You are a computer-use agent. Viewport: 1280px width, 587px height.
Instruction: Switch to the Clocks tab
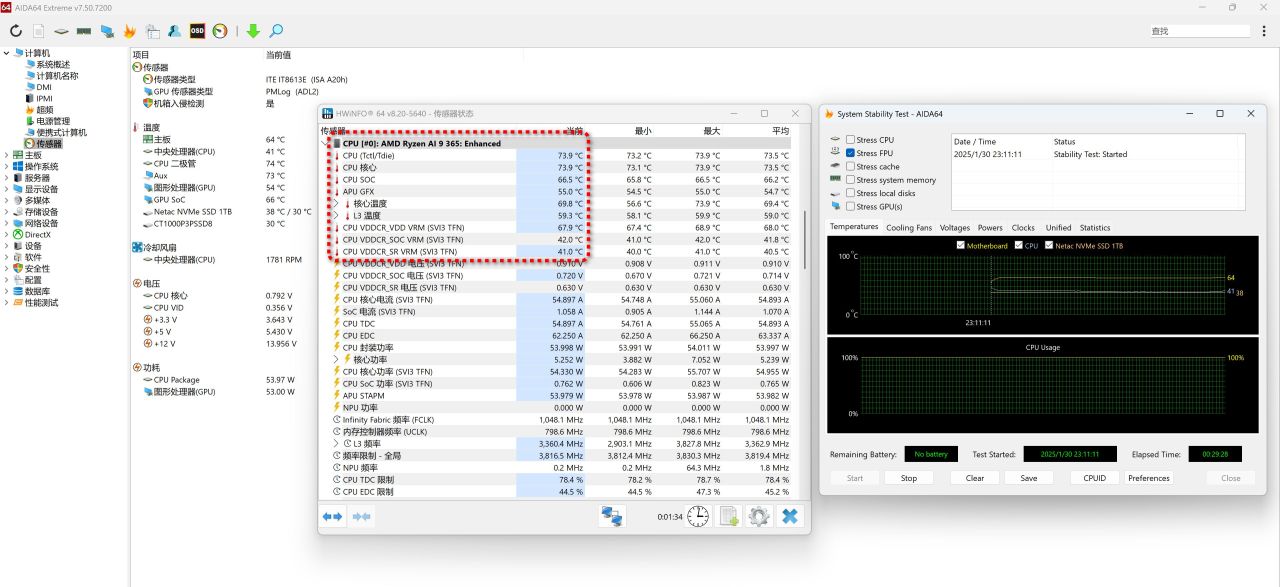pyautogui.click(x=1023, y=228)
